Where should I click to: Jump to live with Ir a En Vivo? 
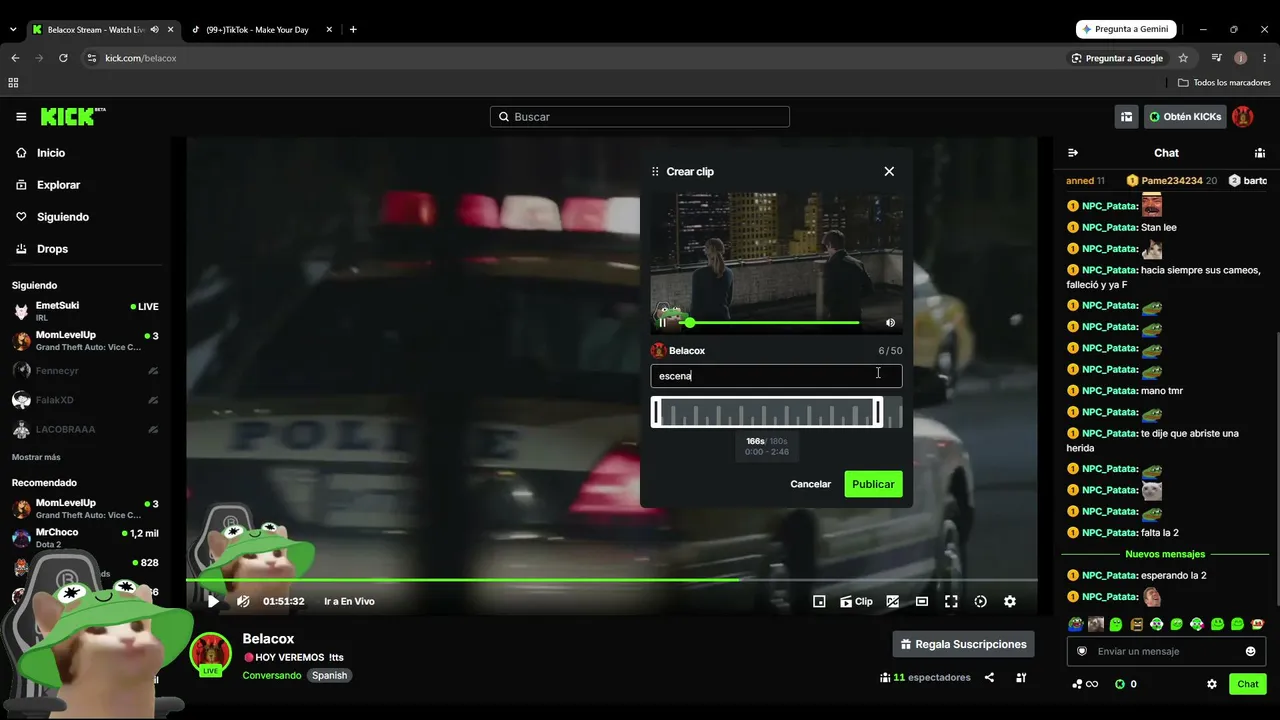pos(349,601)
